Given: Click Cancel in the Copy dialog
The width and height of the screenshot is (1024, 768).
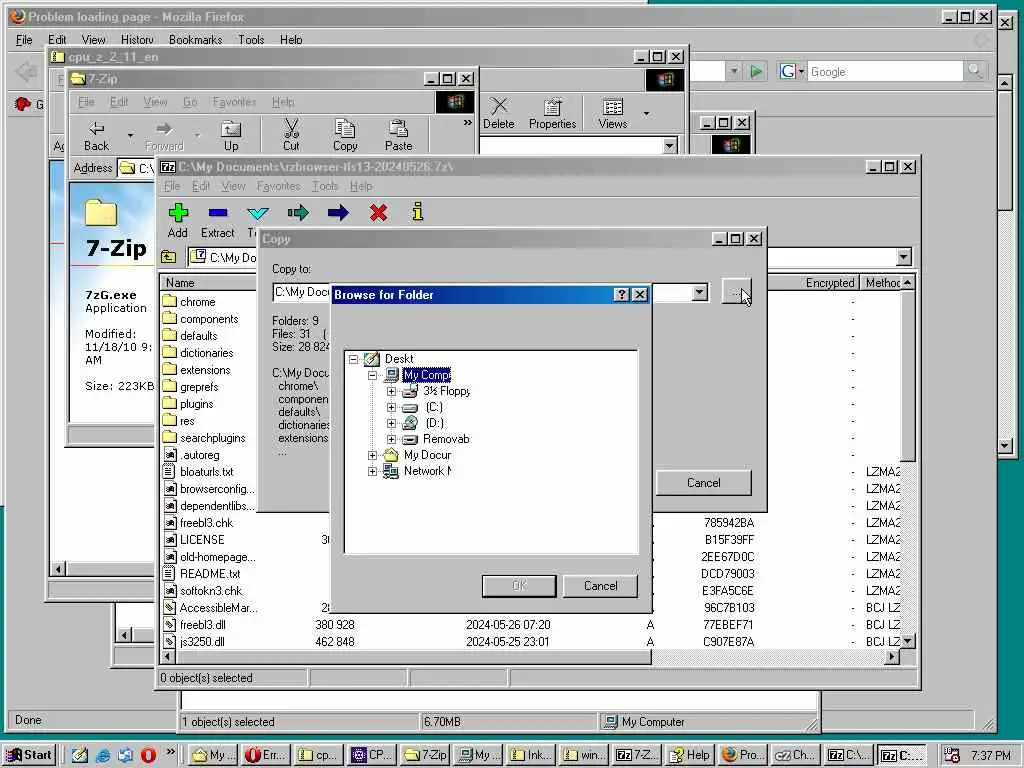Looking at the screenshot, I should coord(703,483).
